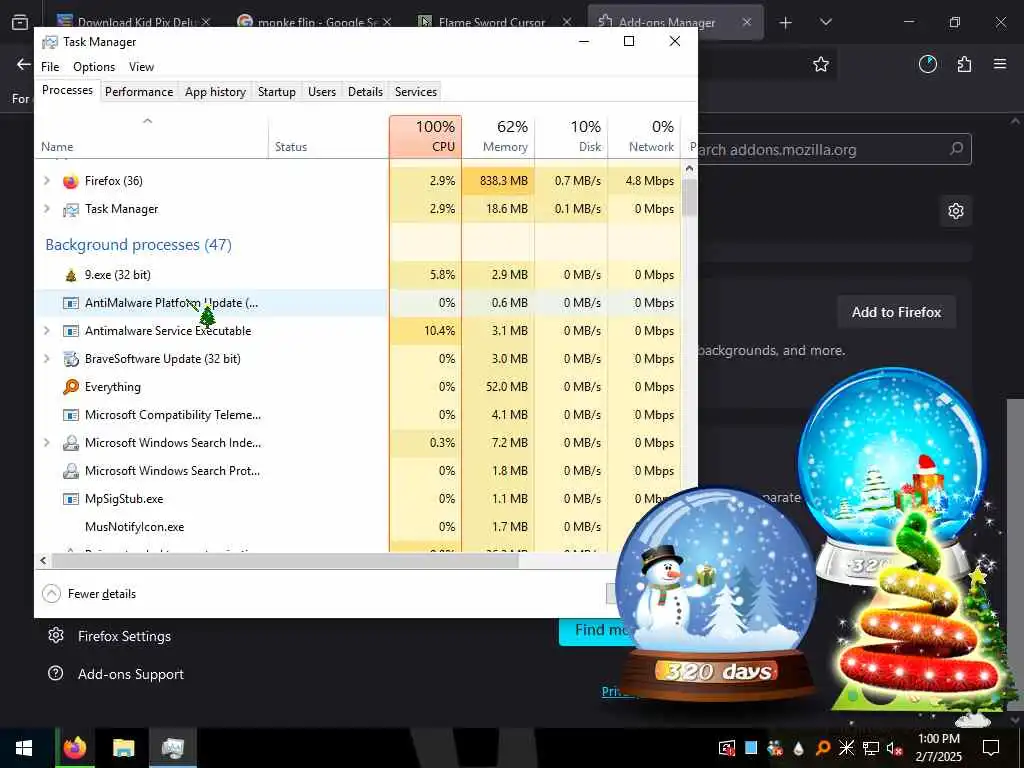Viewport: 1024px width, 768px height.
Task: Click the Task Manager horizontal scrollbar thumb
Action: click(285, 560)
